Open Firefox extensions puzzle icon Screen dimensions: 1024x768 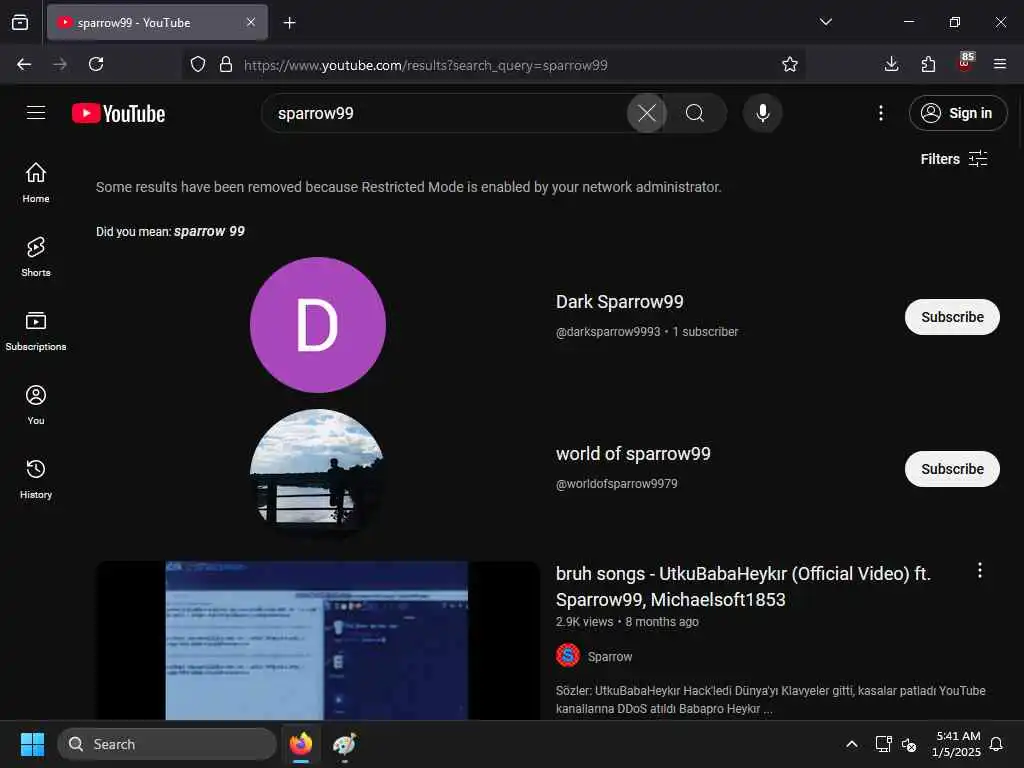928,64
